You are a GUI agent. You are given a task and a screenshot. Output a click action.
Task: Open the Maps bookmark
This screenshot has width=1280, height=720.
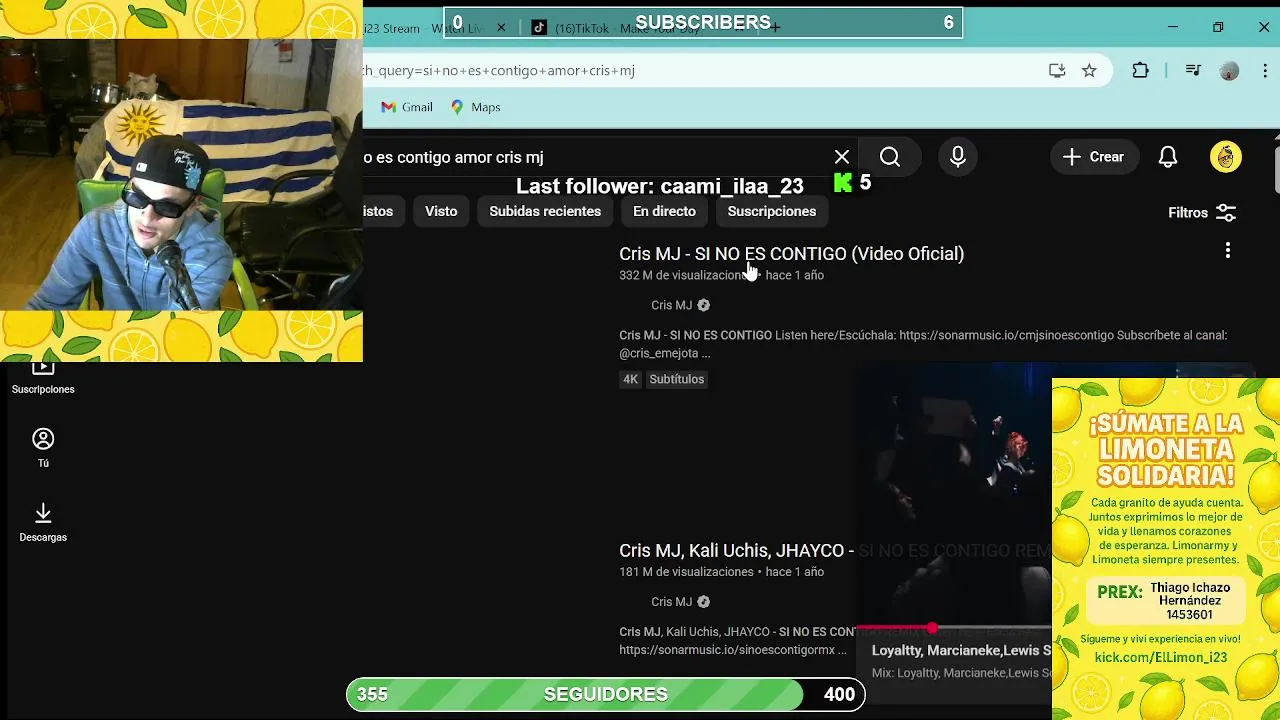tap(475, 107)
